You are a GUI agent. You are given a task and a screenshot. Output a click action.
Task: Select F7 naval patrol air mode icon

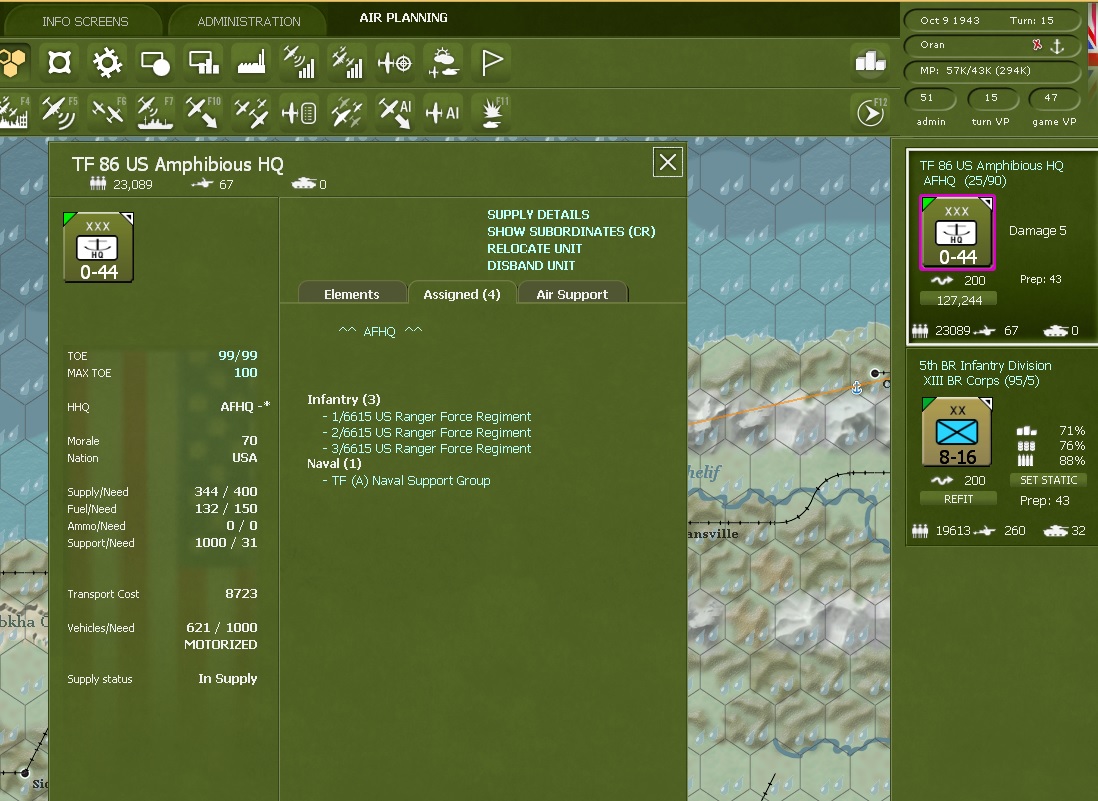pos(155,112)
